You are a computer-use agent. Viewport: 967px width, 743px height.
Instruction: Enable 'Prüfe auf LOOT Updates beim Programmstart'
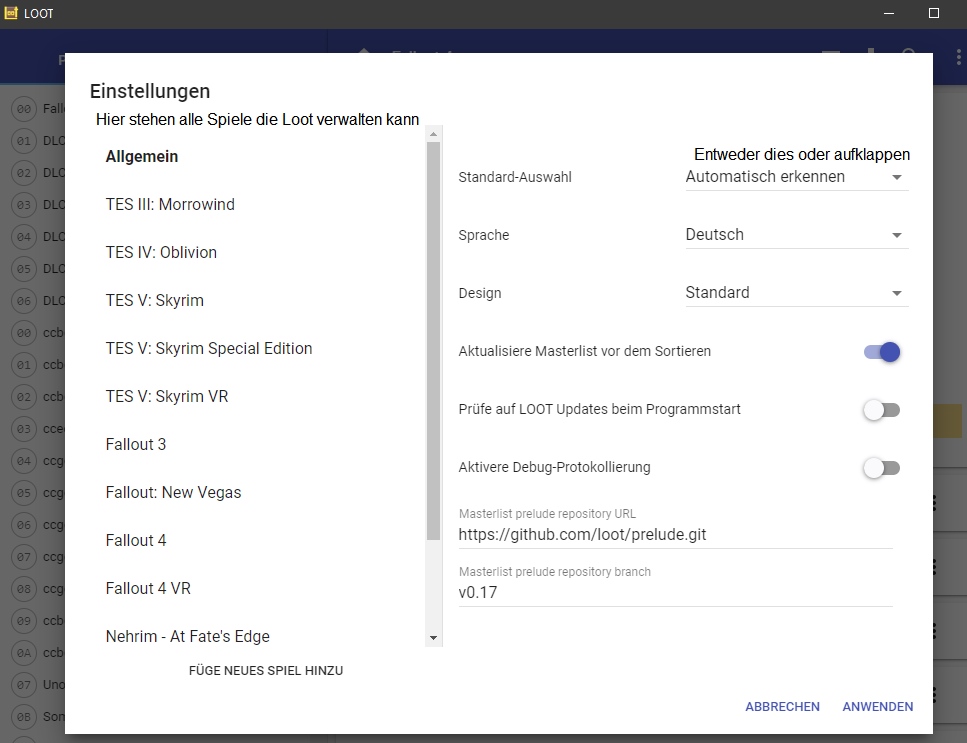click(x=882, y=410)
